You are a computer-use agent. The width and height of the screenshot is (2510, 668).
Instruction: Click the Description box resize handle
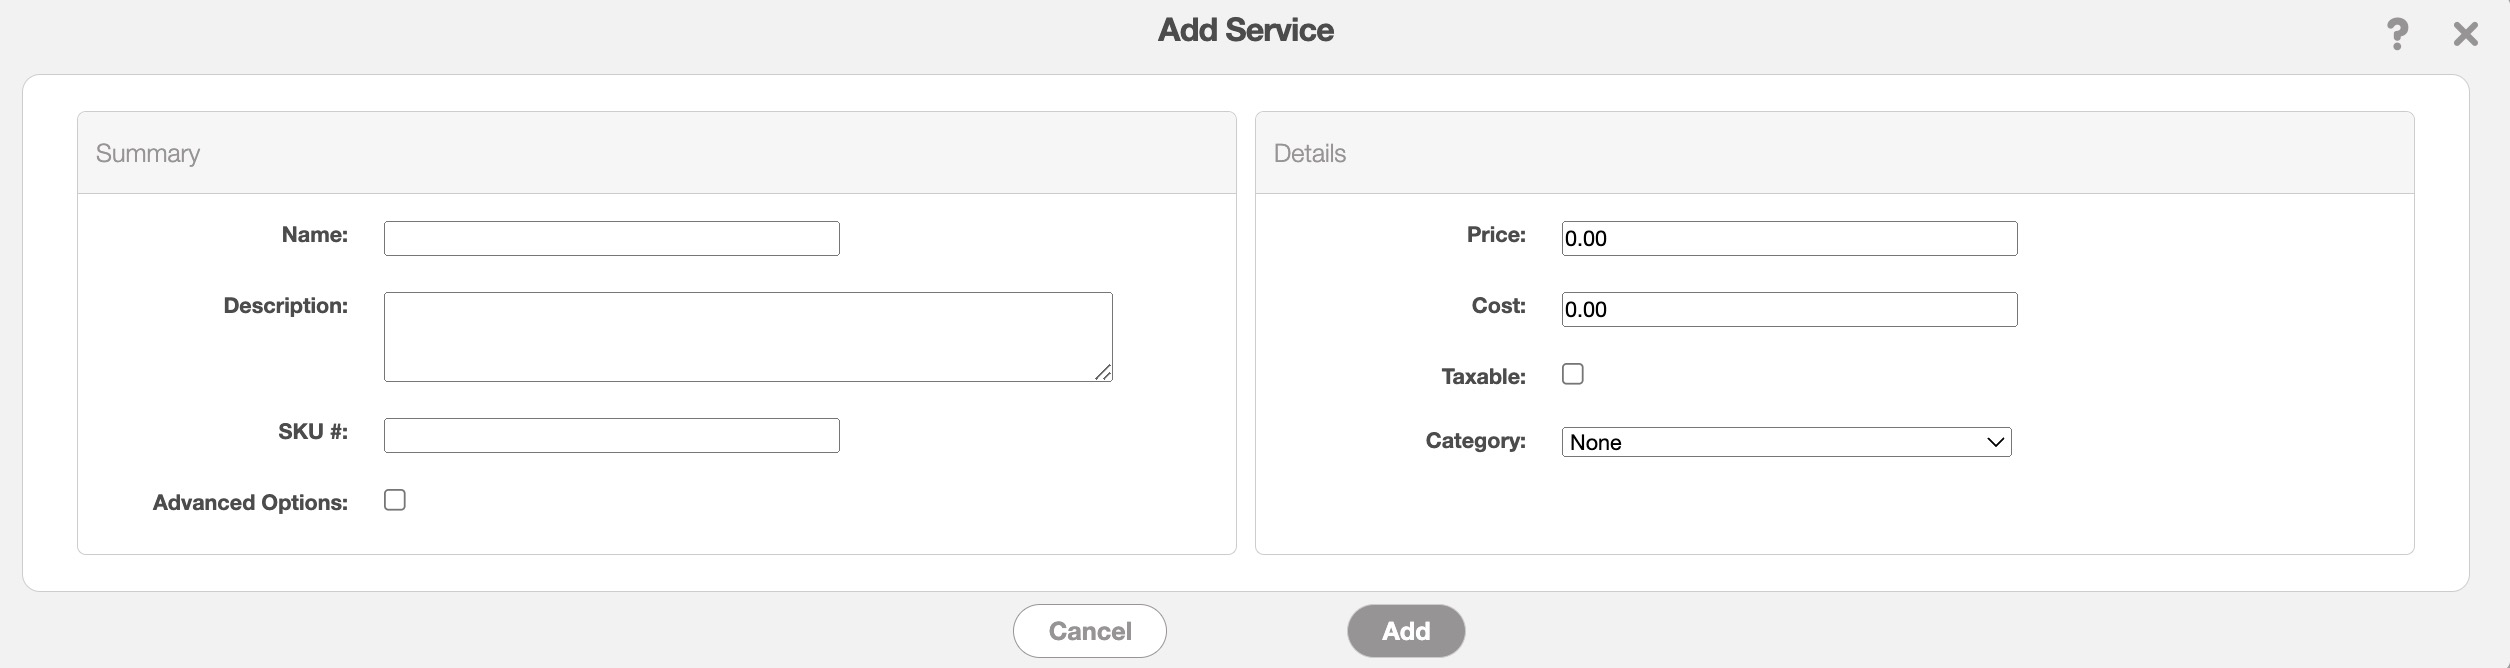pos(1103,372)
